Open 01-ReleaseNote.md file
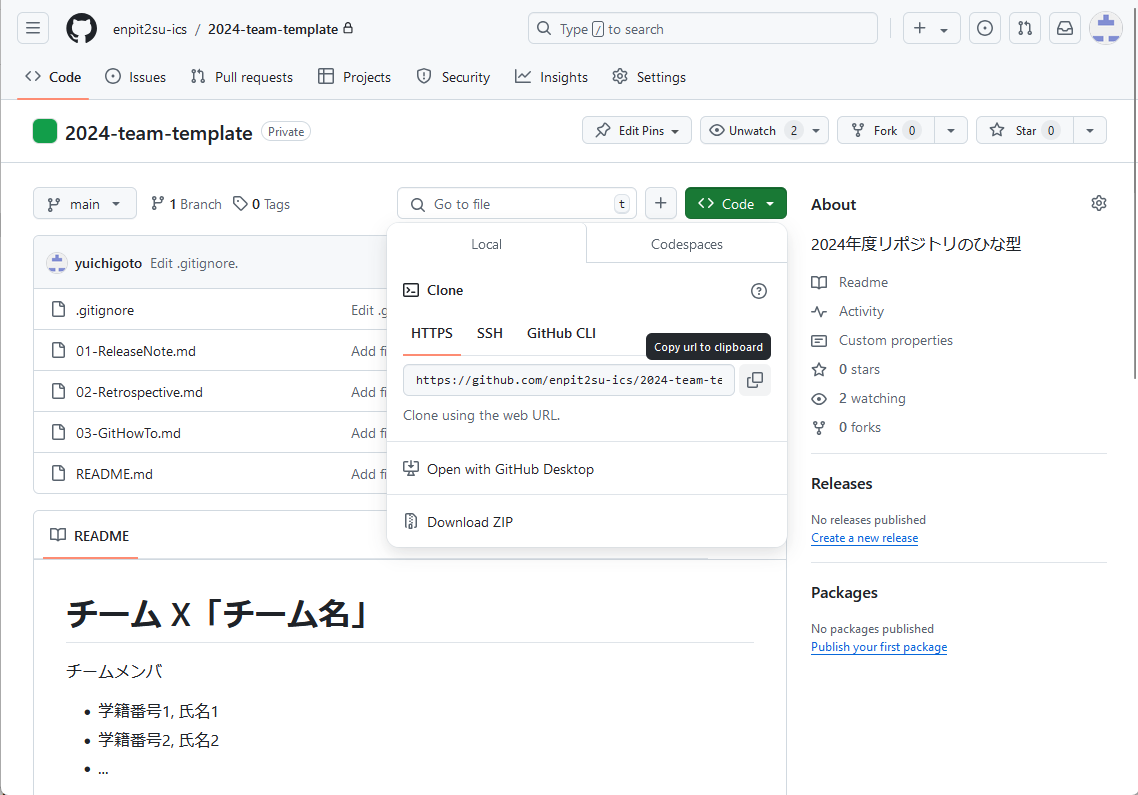This screenshot has width=1138, height=795. 136,351
